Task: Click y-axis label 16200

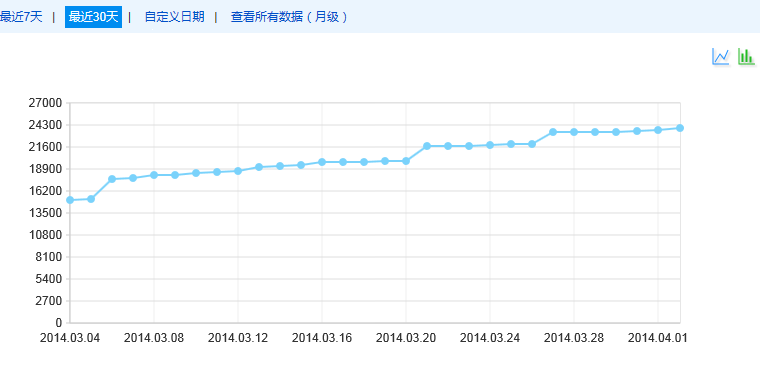Action: tap(46, 191)
